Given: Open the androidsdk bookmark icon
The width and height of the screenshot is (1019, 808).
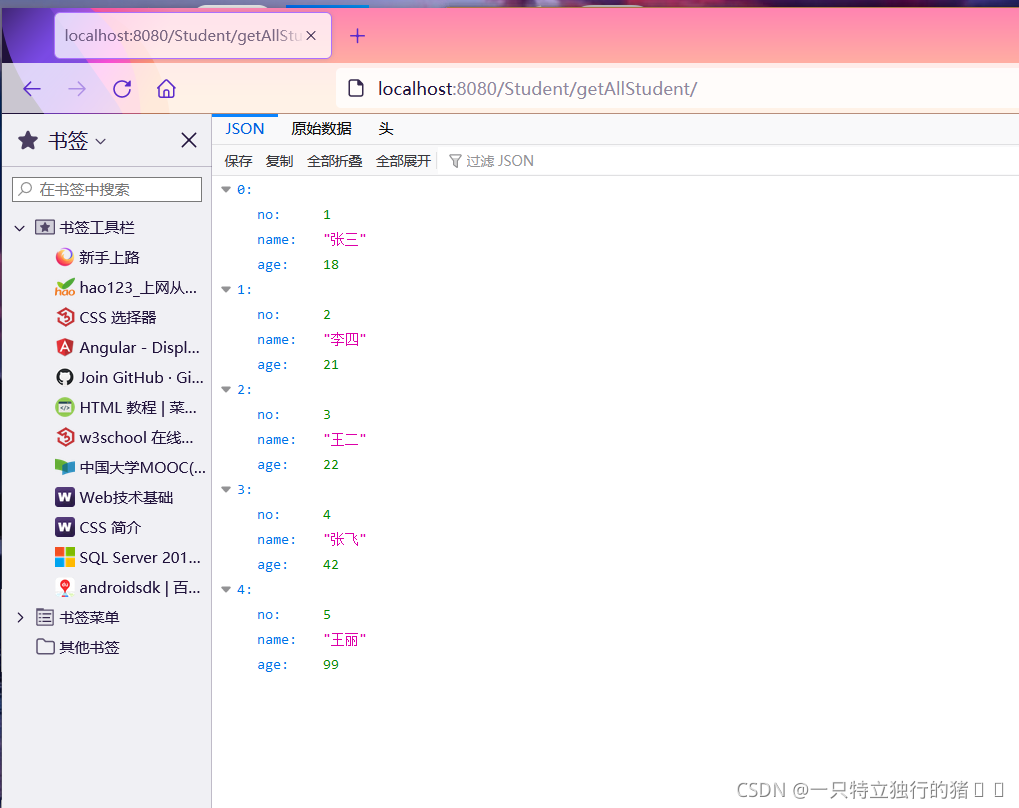Looking at the screenshot, I should coord(64,587).
